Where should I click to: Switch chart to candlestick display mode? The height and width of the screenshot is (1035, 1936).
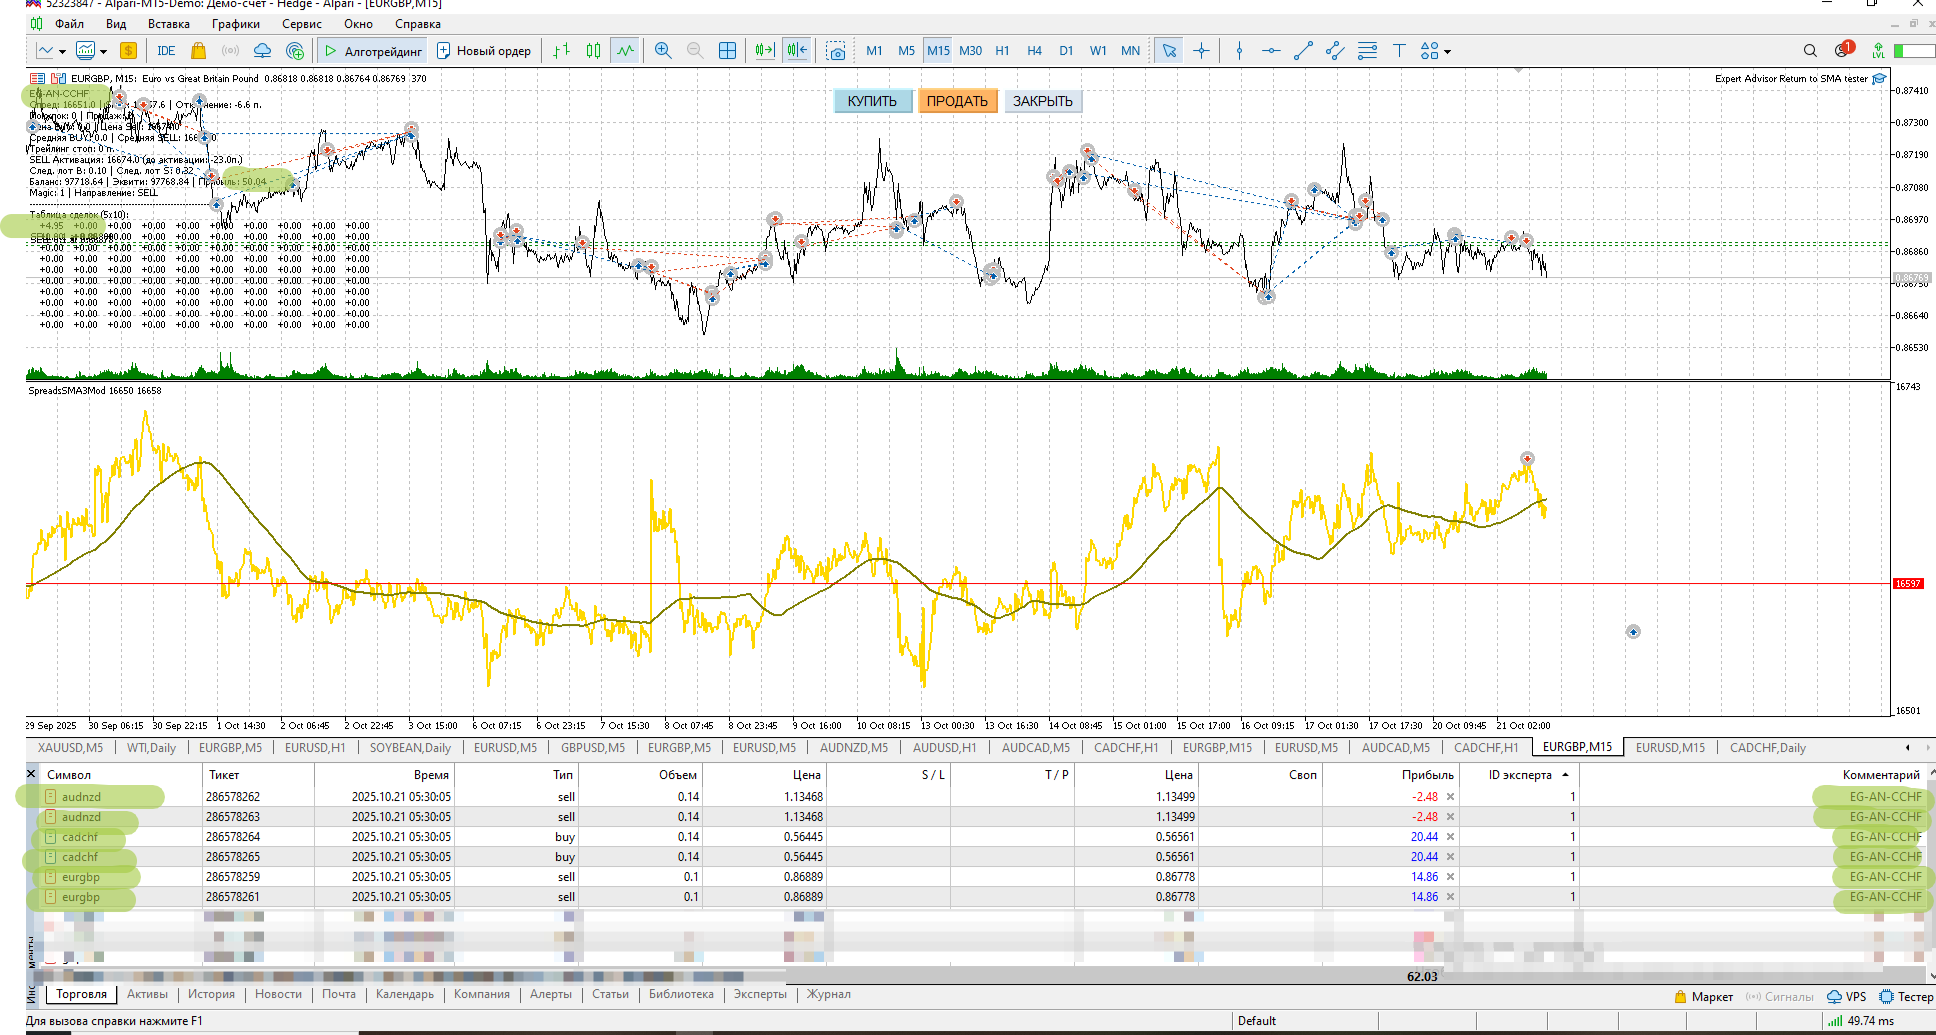tap(593, 51)
